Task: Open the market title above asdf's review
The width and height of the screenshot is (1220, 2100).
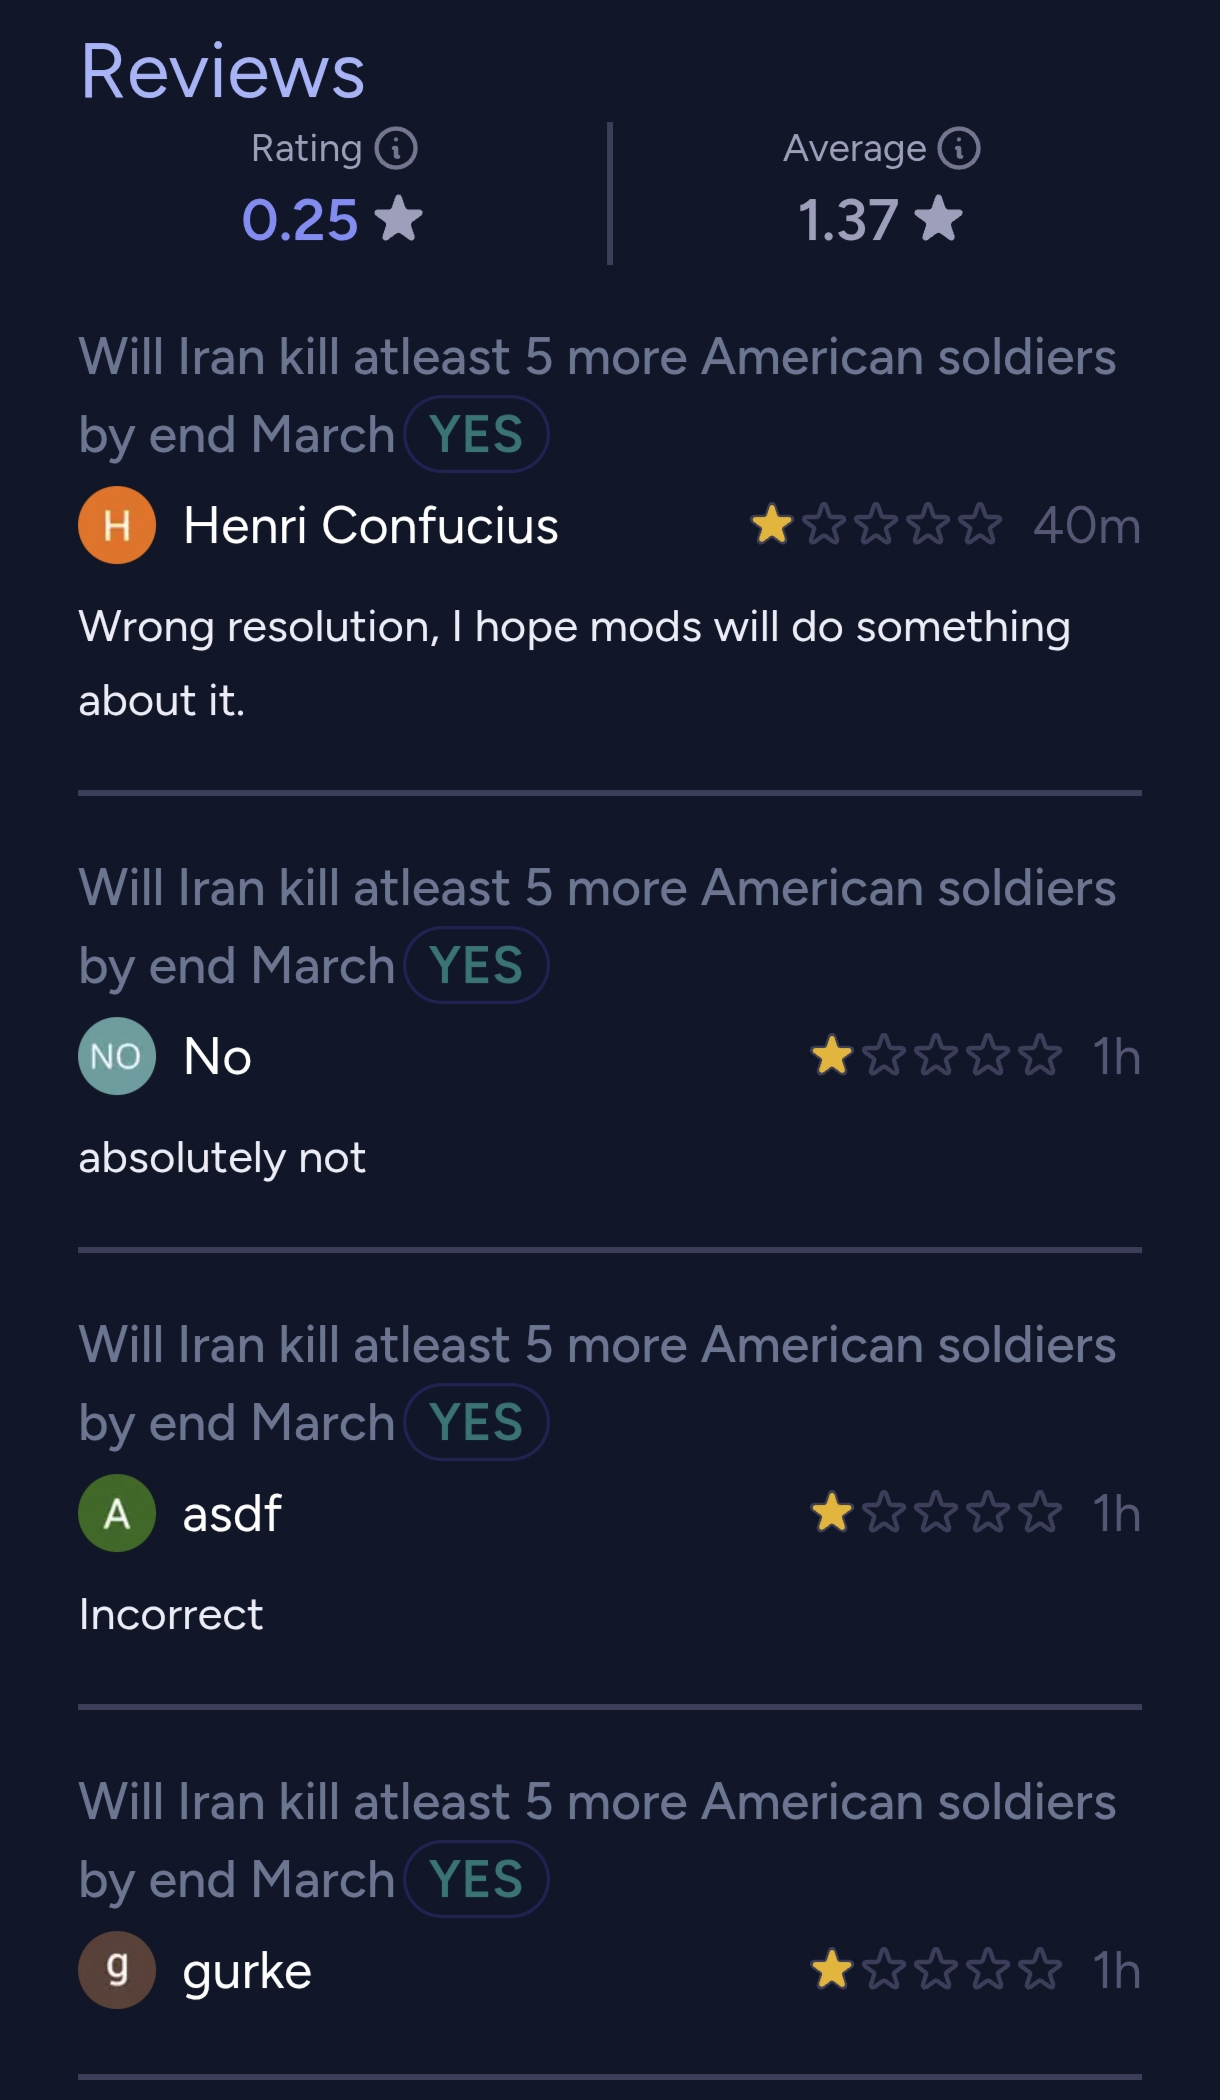Action: (x=597, y=1345)
